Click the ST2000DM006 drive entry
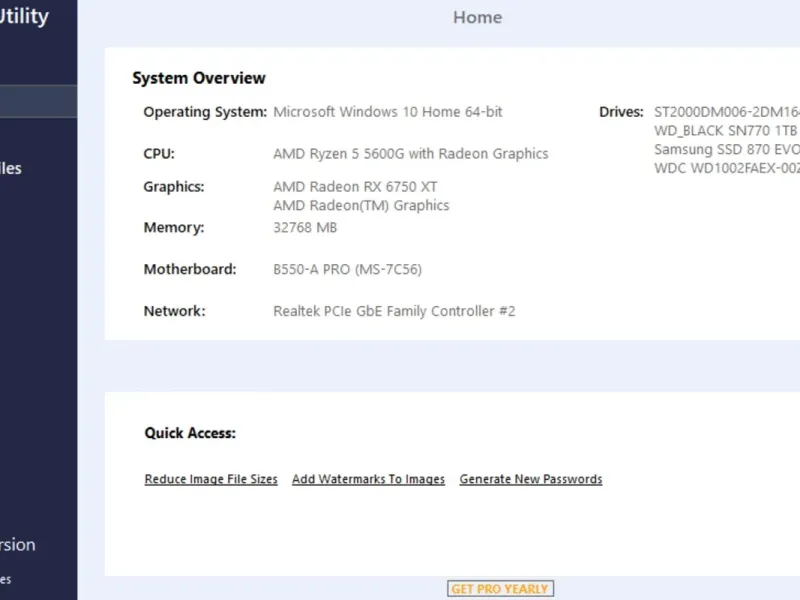 (727, 112)
